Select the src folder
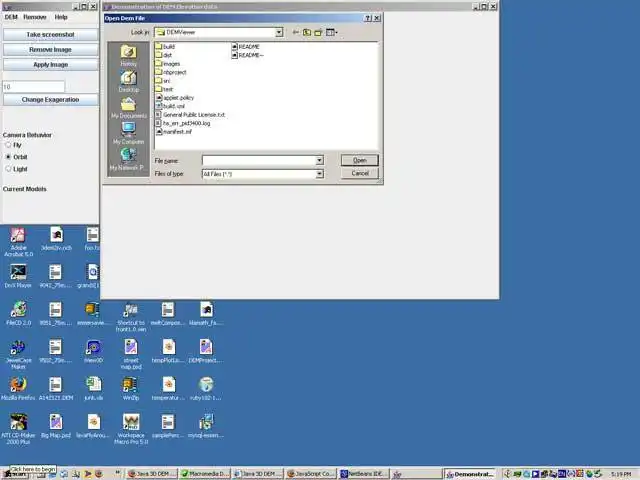Screen dimensions: 640x480 (x=163, y=81)
